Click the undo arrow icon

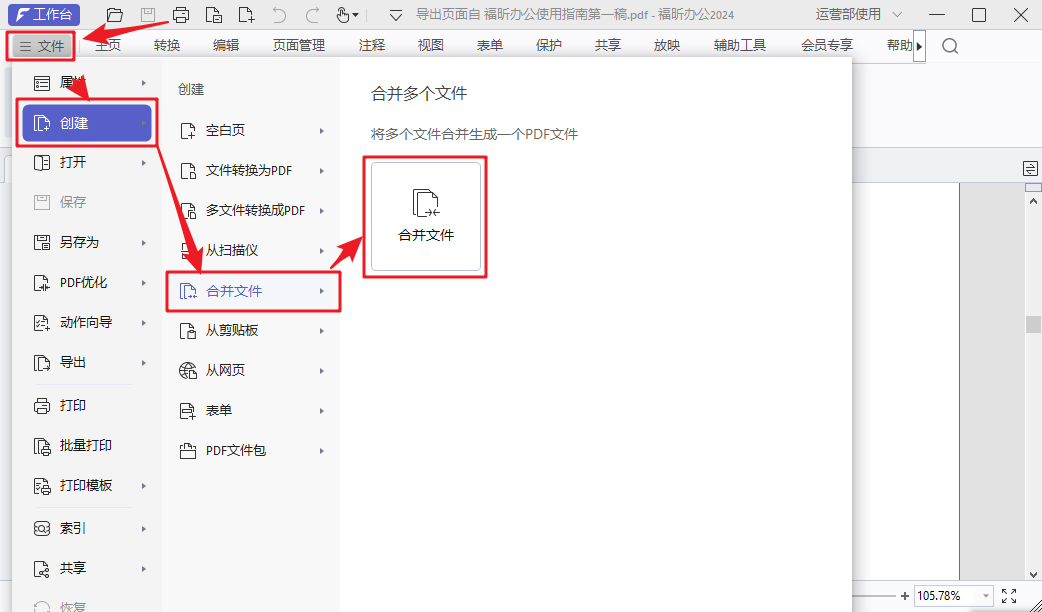coord(279,15)
